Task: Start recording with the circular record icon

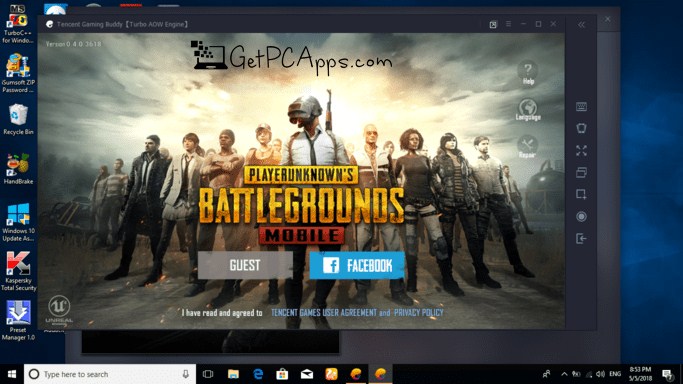Action: (x=581, y=216)
